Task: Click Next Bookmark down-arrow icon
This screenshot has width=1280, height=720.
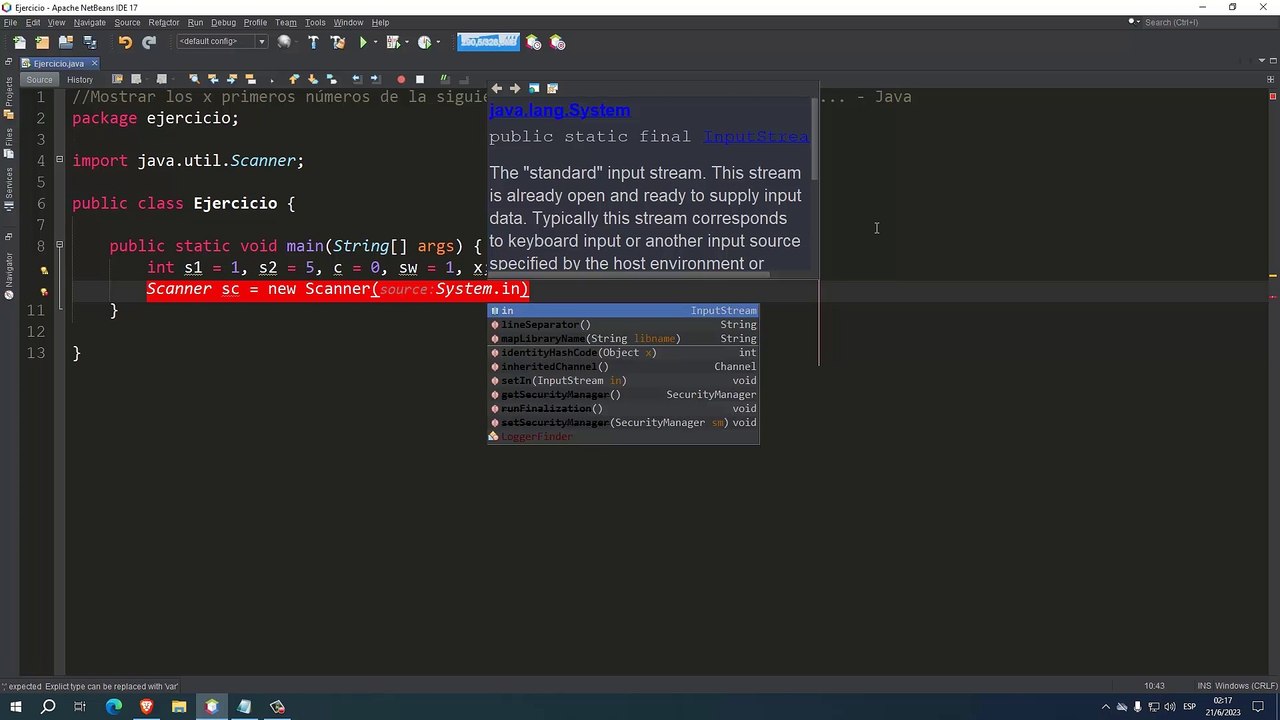Action: (x=312, y=79)
